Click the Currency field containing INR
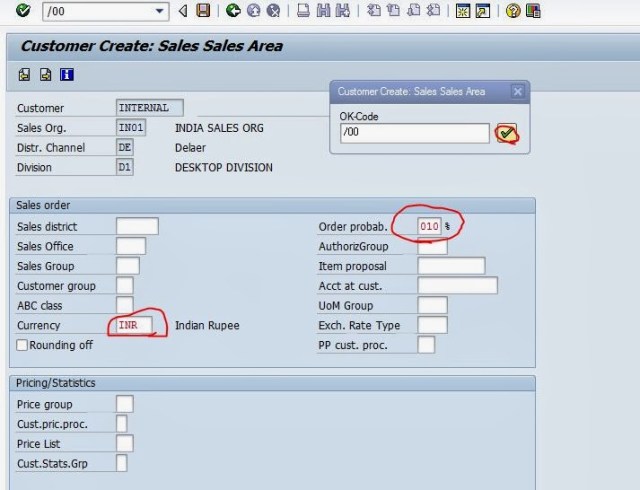Screen dimensions: 640x490 [x=134, y=325]
